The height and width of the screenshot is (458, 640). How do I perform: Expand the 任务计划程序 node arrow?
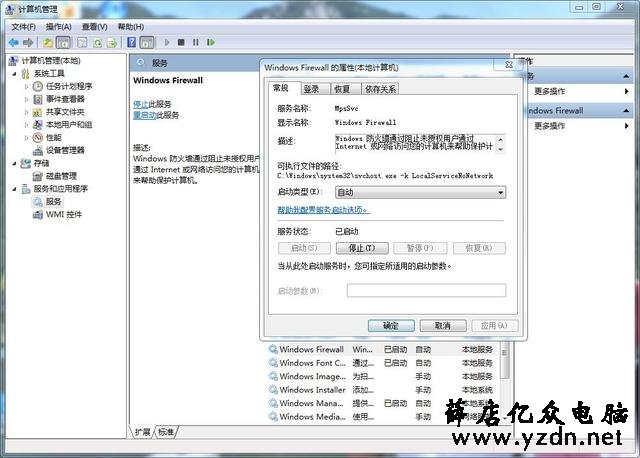pos(26,87)
